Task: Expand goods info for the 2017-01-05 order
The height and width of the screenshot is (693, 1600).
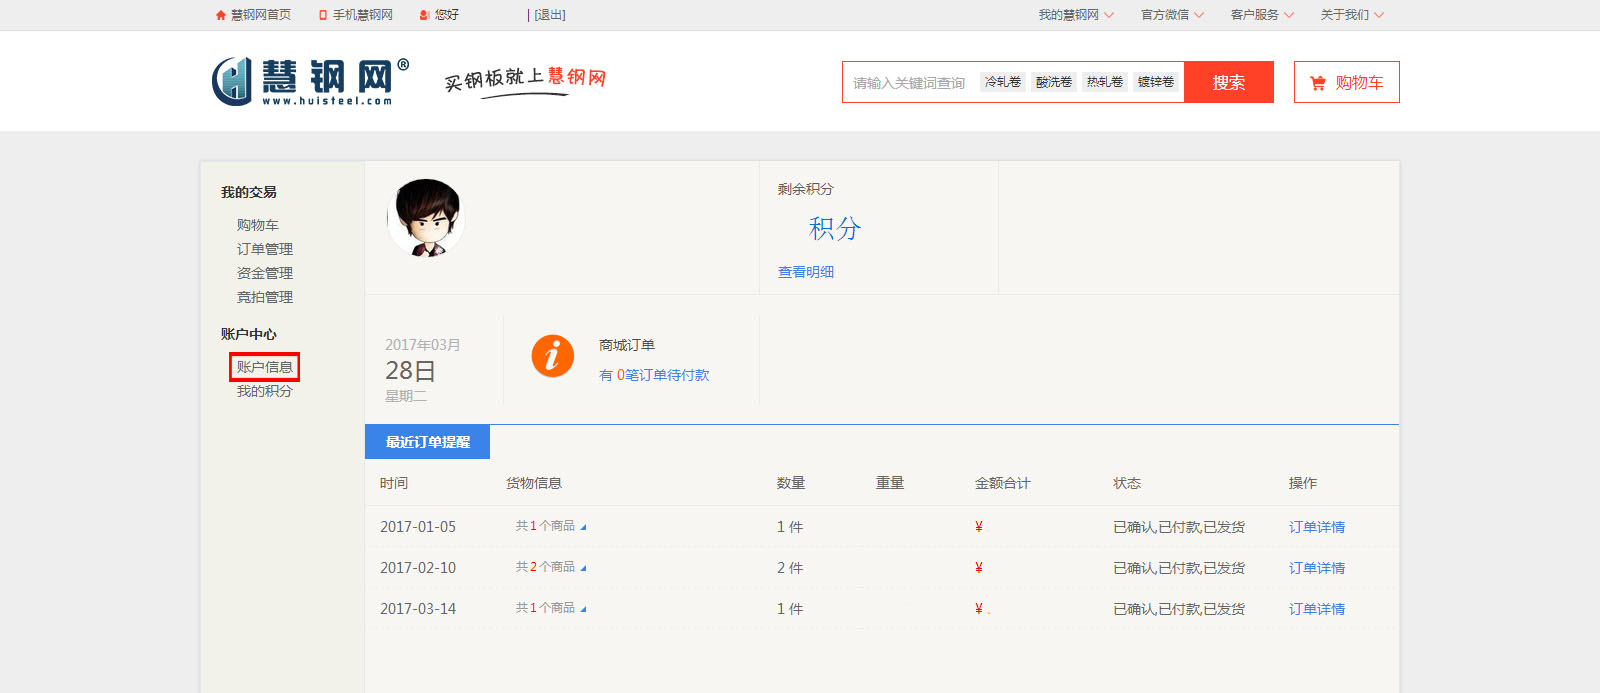Action: click(583, 527)
